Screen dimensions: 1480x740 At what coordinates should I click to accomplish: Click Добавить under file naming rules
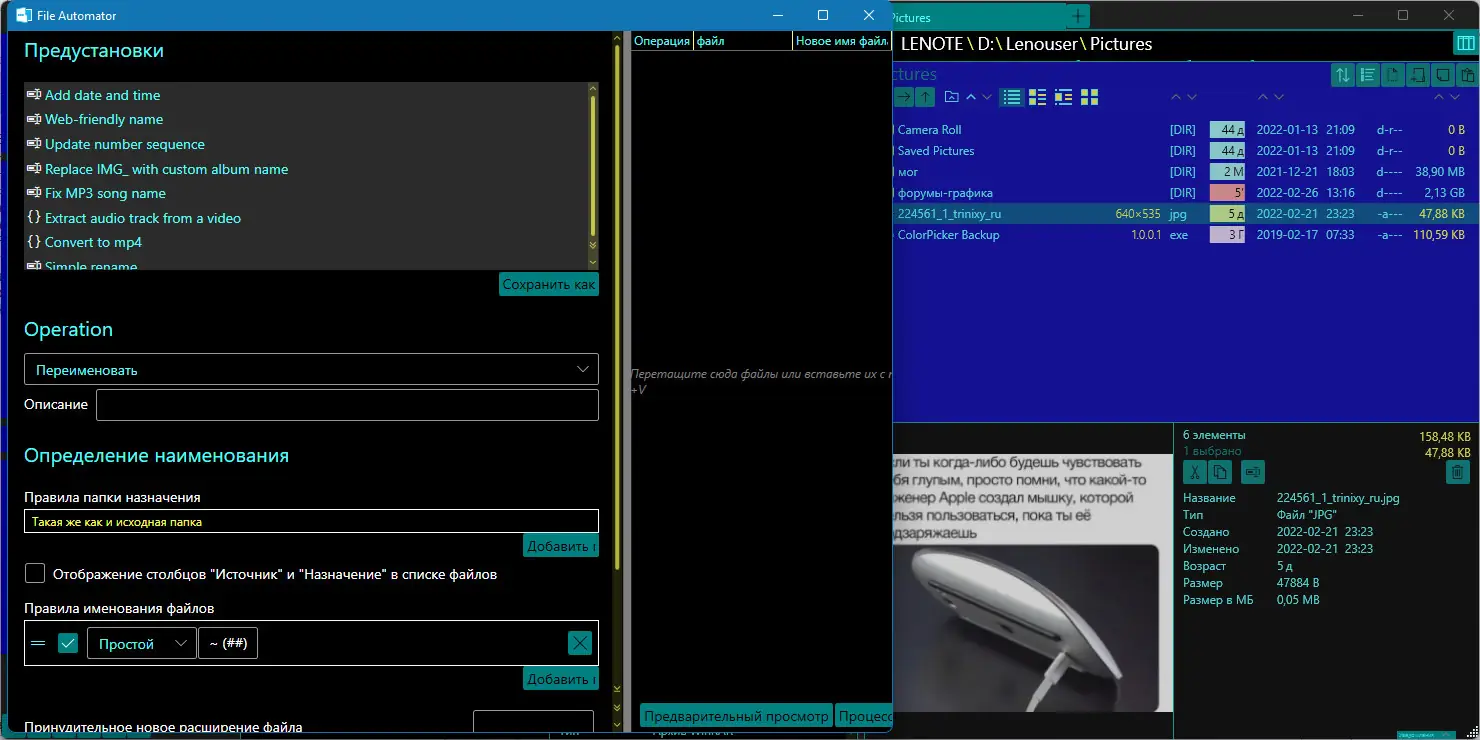coord(561,679)
